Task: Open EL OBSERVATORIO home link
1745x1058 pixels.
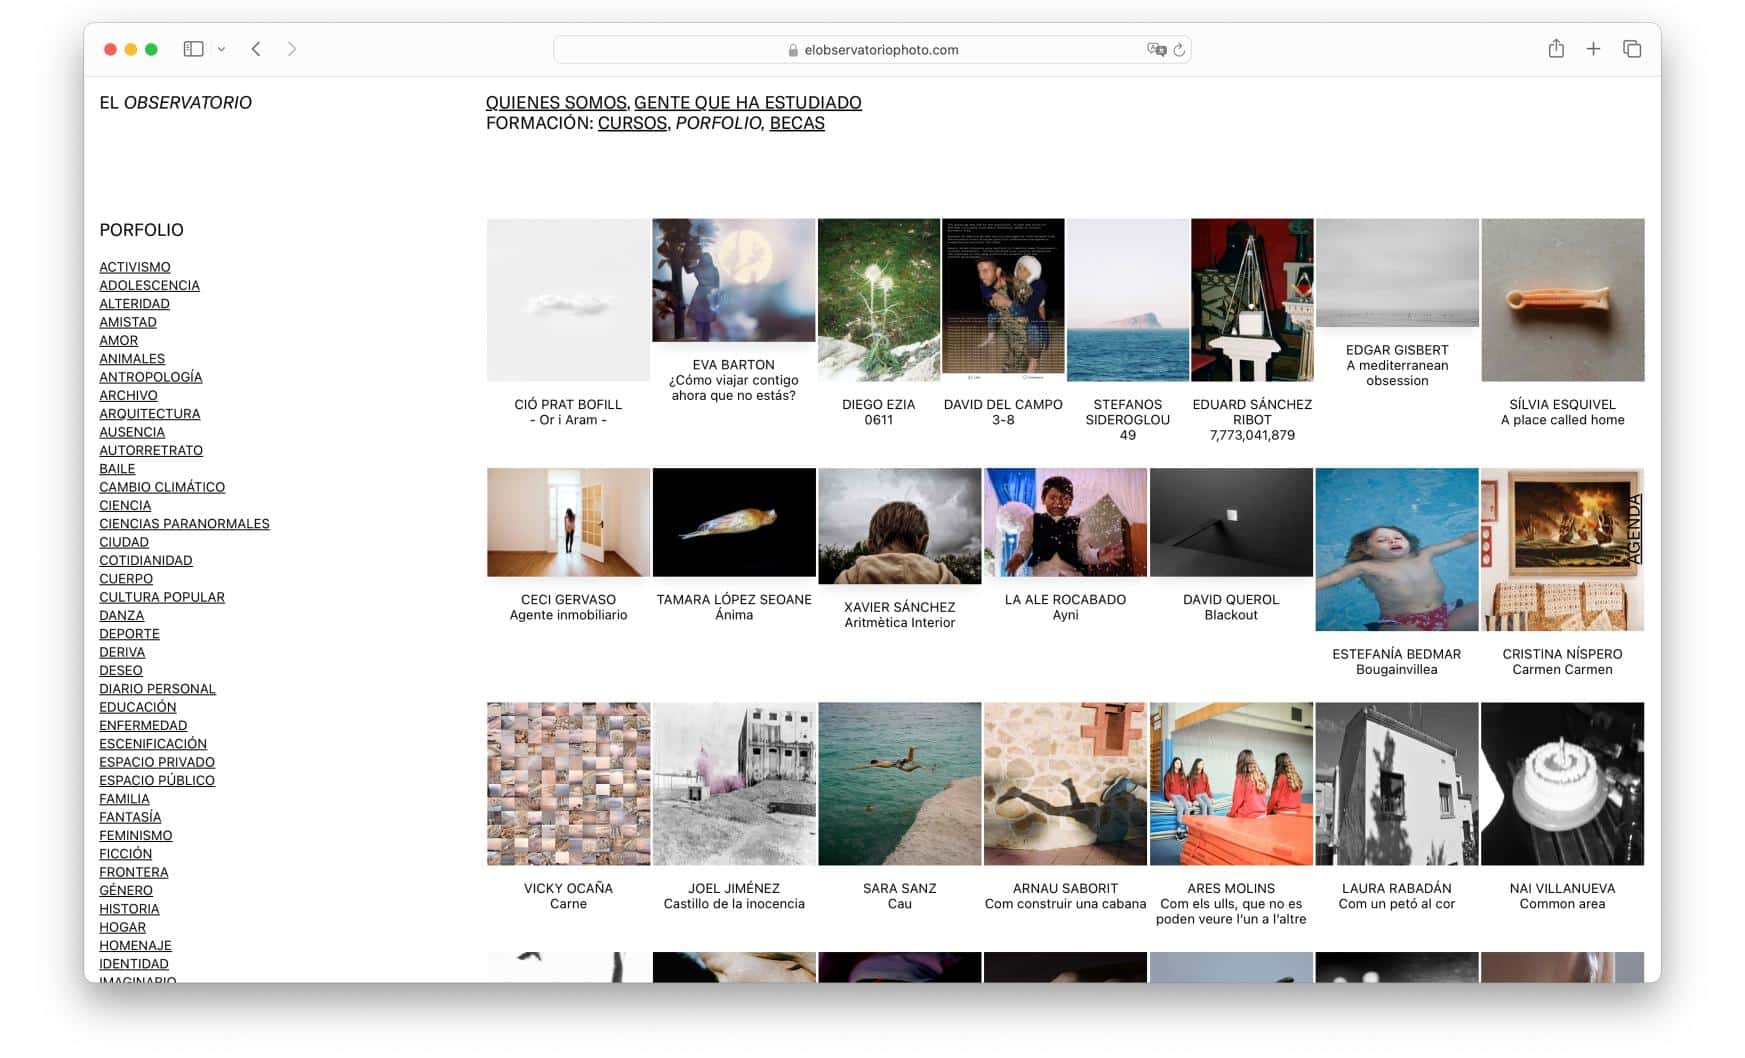Action: [175, 102]
